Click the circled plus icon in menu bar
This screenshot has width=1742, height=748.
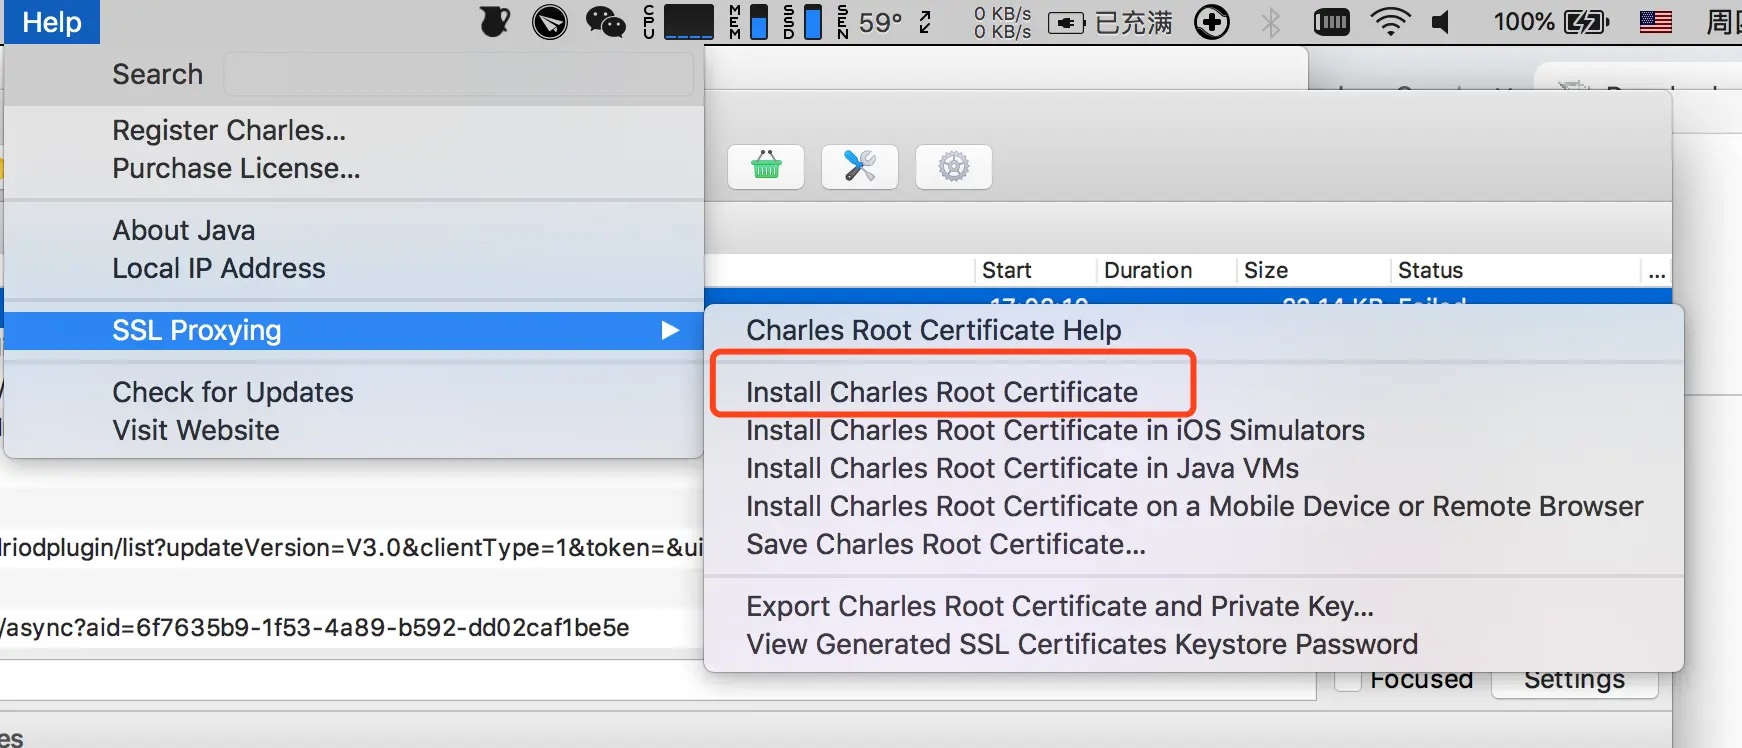pyautogui.click(x=1212, y=22)
